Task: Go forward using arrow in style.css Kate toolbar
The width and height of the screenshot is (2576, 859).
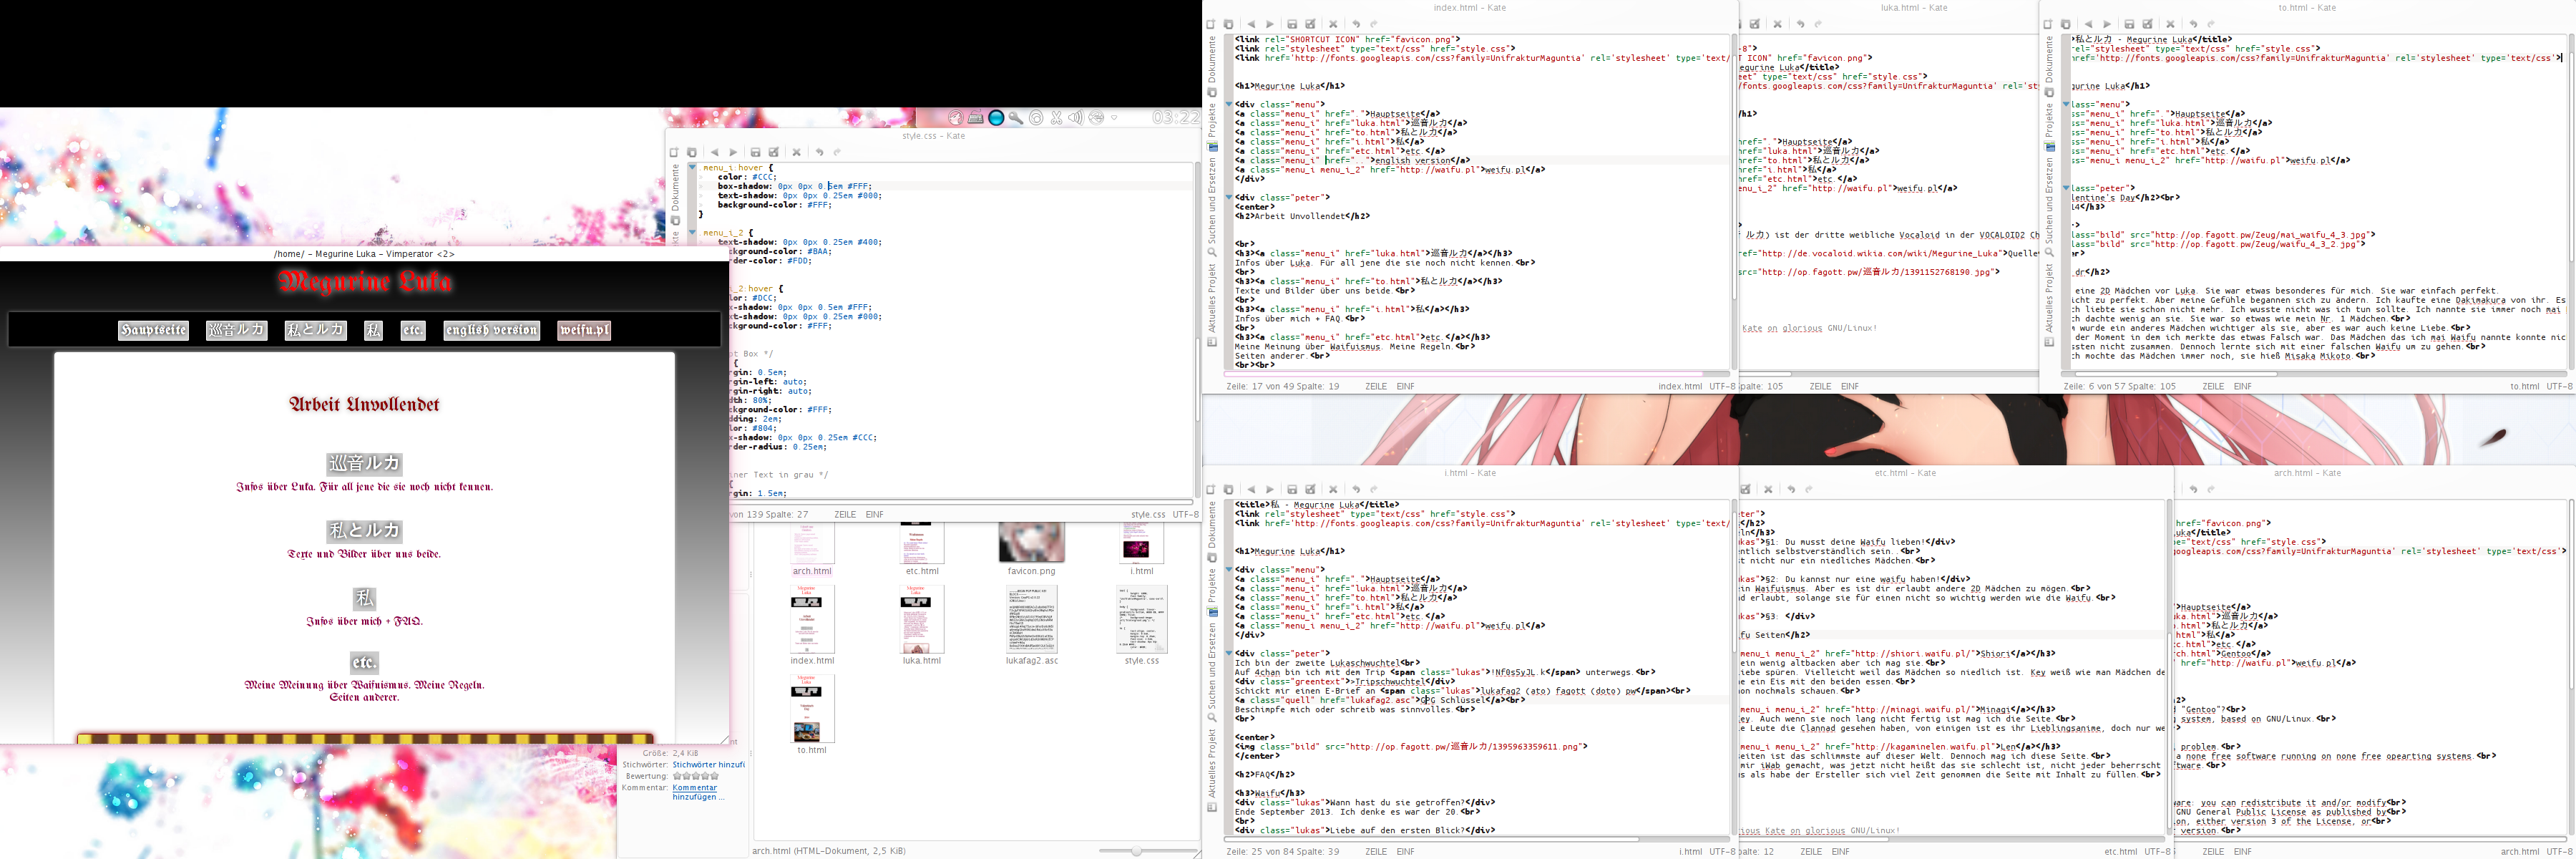Action: pos(734,153)
